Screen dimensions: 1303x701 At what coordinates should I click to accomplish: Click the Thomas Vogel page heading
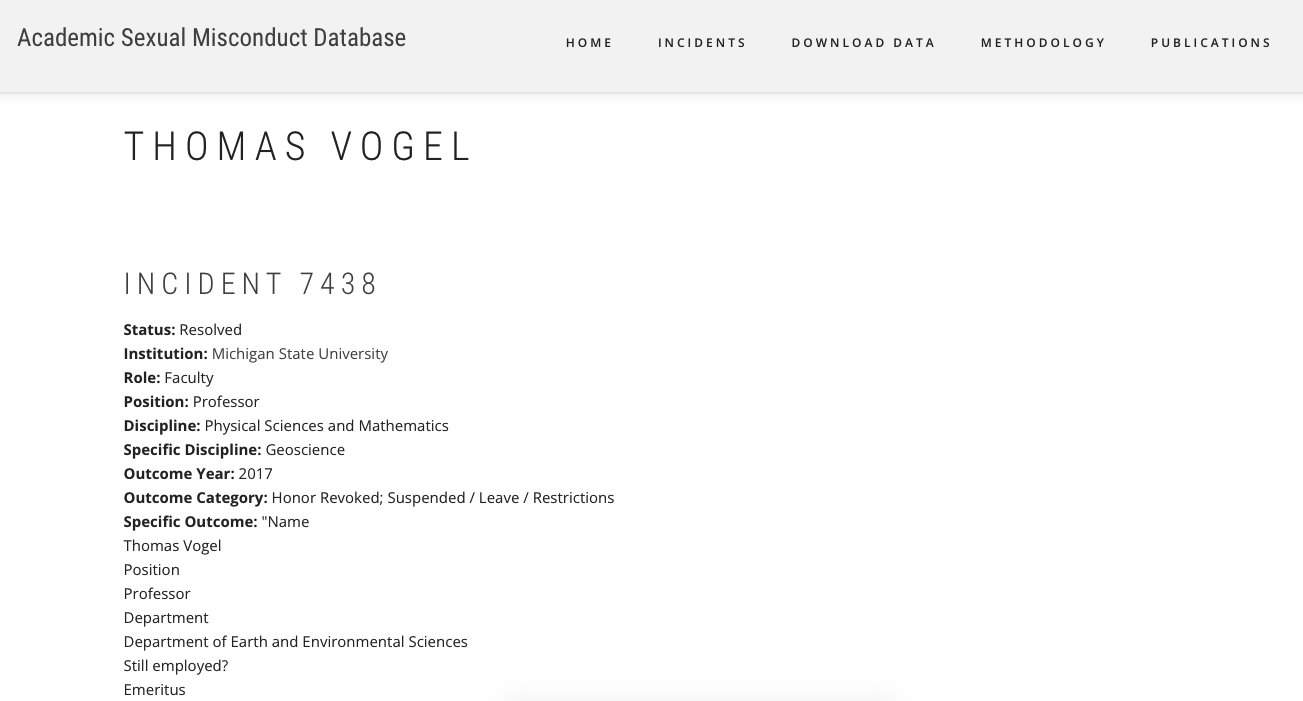298,147
